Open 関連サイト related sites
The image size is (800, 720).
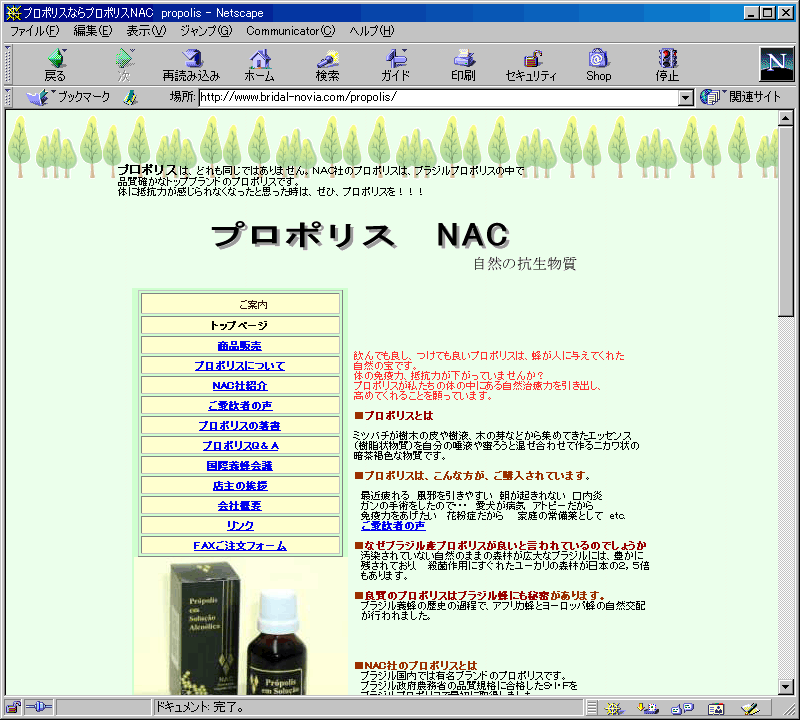(740, 96)
